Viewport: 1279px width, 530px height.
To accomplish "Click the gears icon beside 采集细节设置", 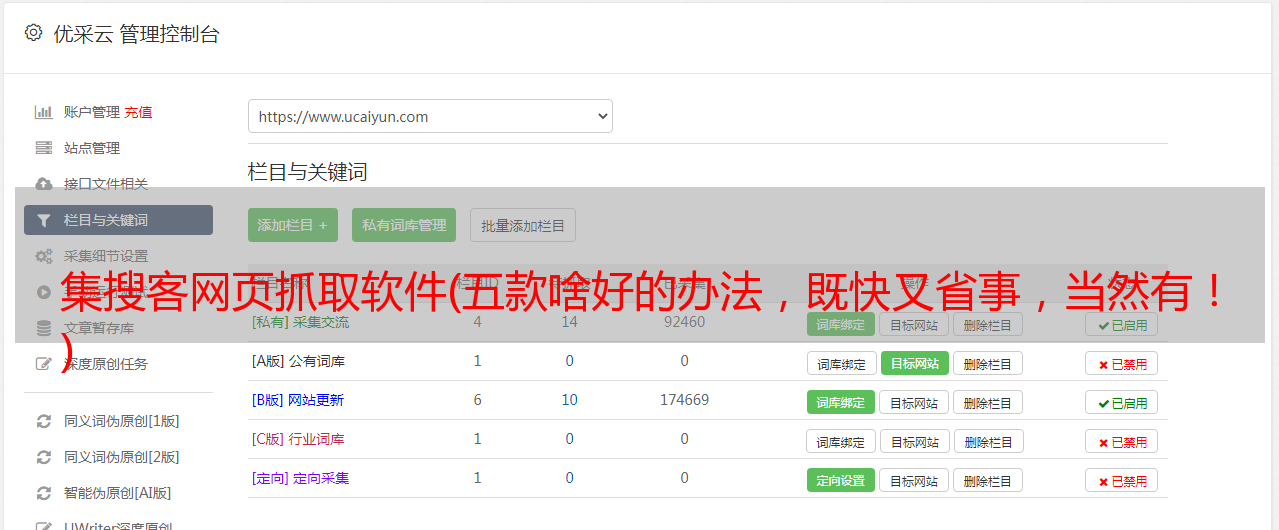I will pos(44,256).
